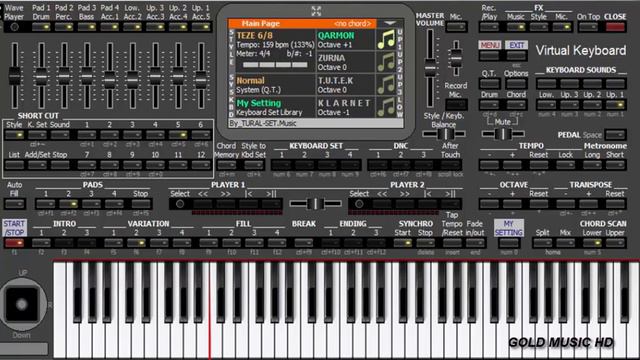This screenshot has width=640, height=360.
Task: Click the KLARNET Low music note icon
Action: (x=386, y=107)
